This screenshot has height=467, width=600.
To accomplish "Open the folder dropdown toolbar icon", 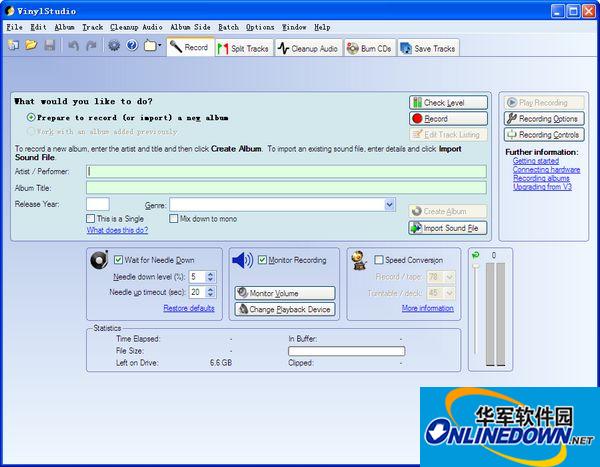I will tap(152, 46).
